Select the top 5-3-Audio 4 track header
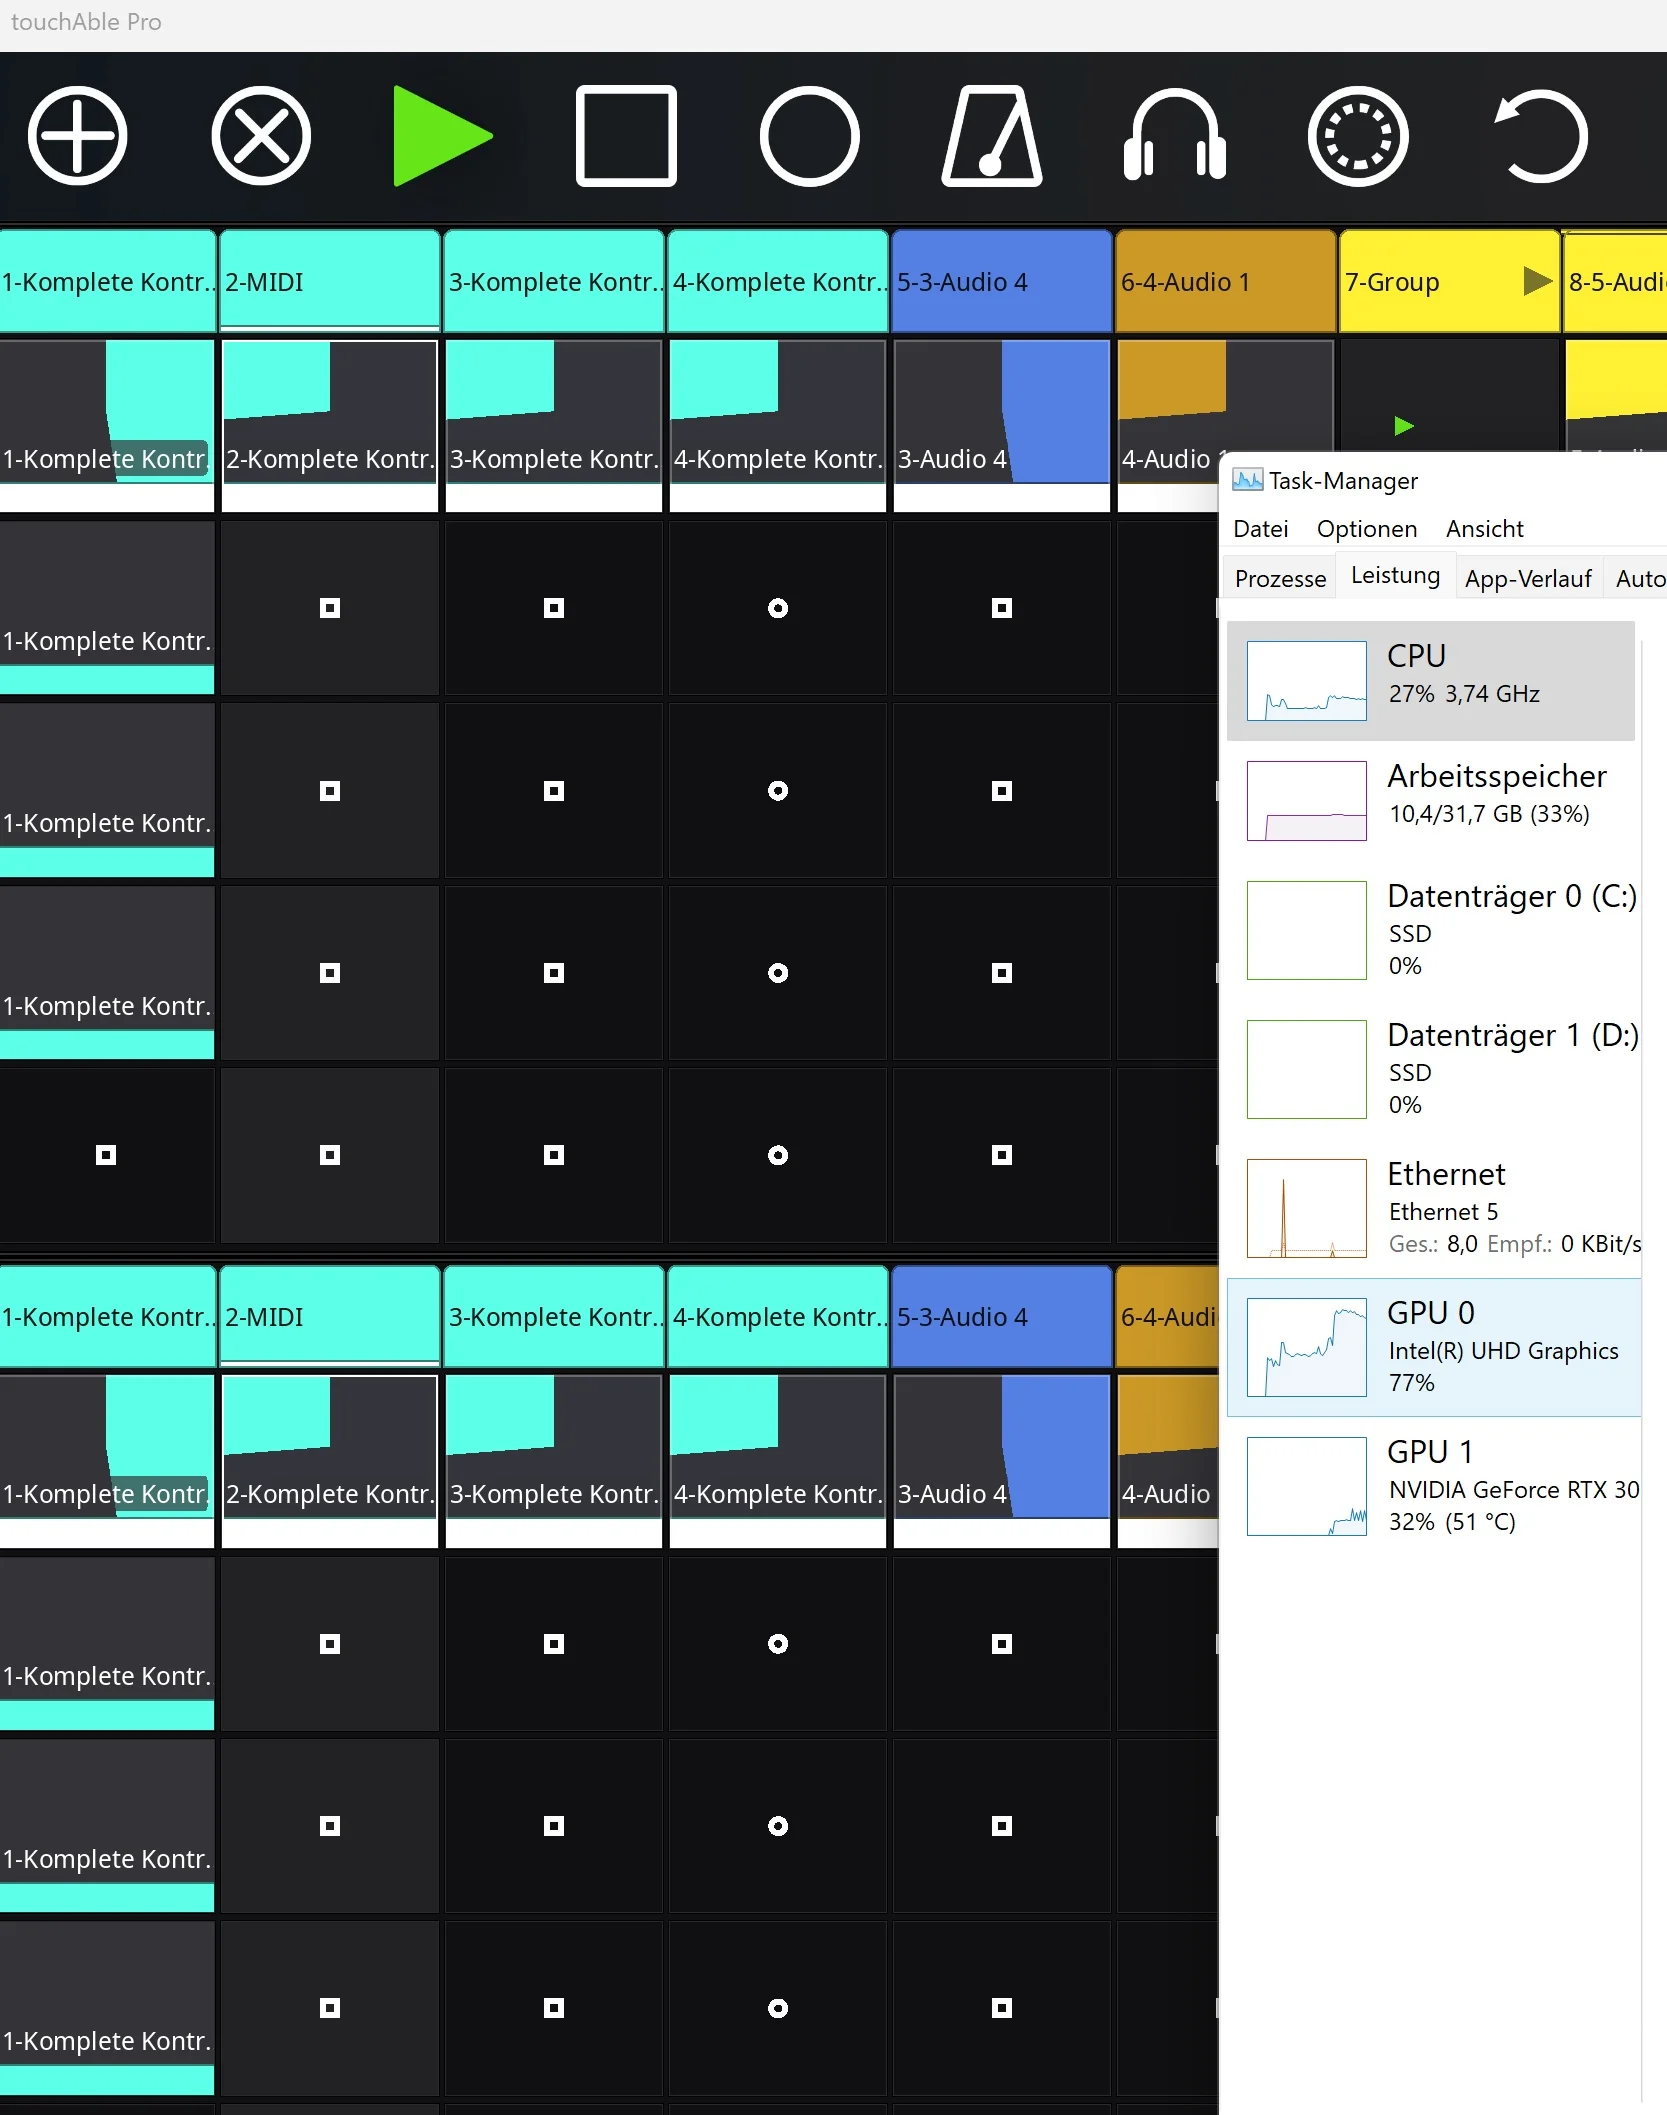The height and width of the screenshot is (2115, 1667). pos(1002,281)
